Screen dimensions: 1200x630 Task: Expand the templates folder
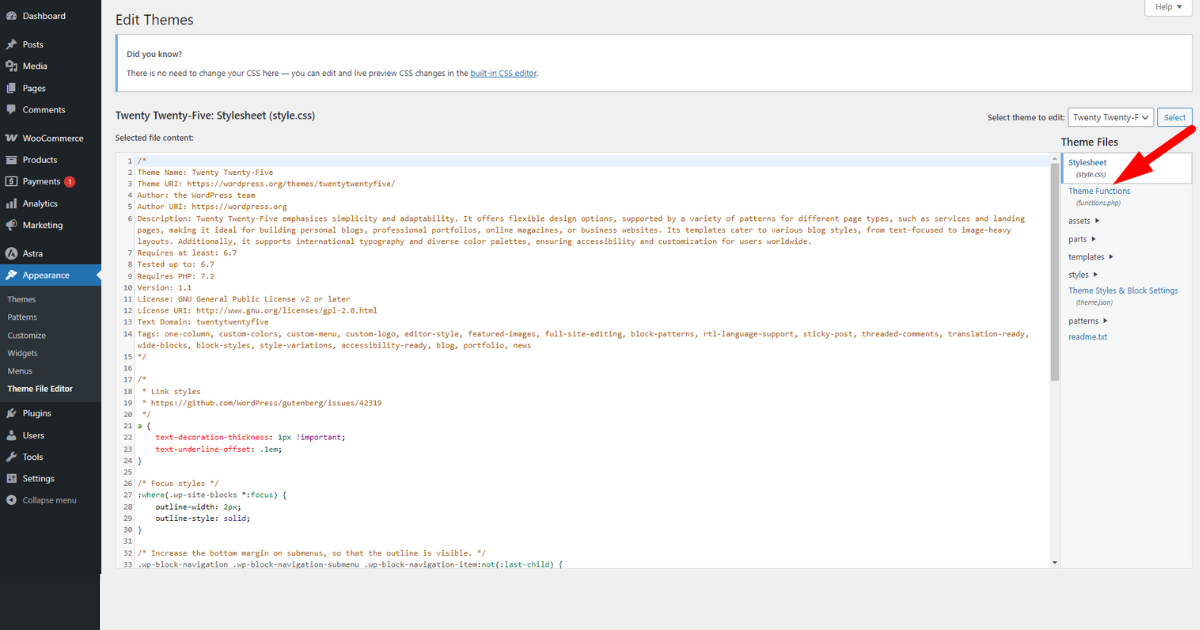(x=1091, y=257)
